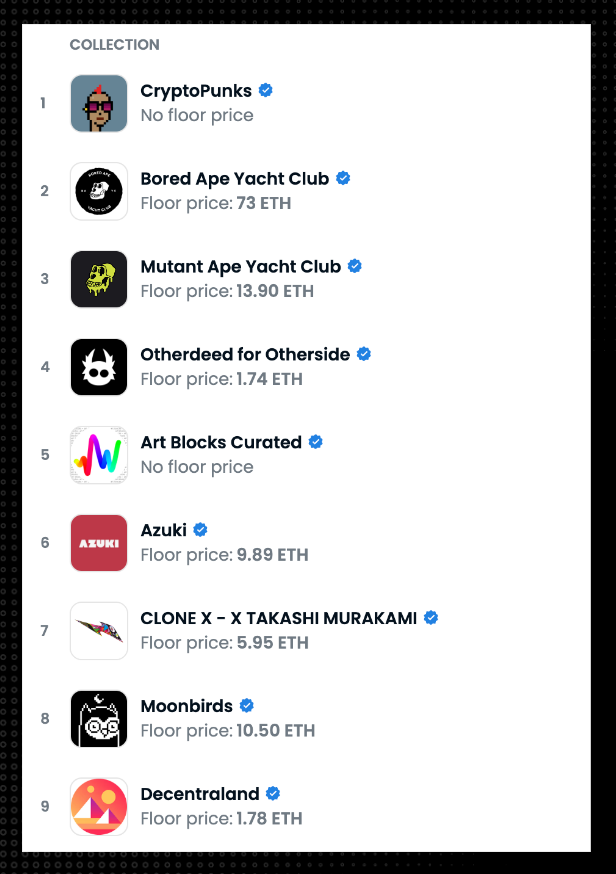Open the CryptoPunks collection avatar
This screenshot has width=616, height=874.
coord(99,104)
